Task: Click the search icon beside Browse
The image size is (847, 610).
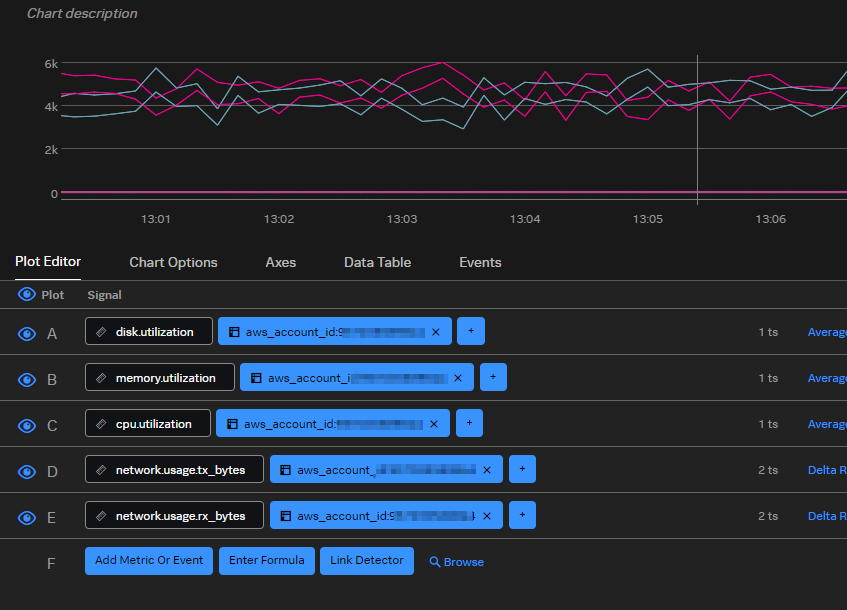Action: (433, 562)
